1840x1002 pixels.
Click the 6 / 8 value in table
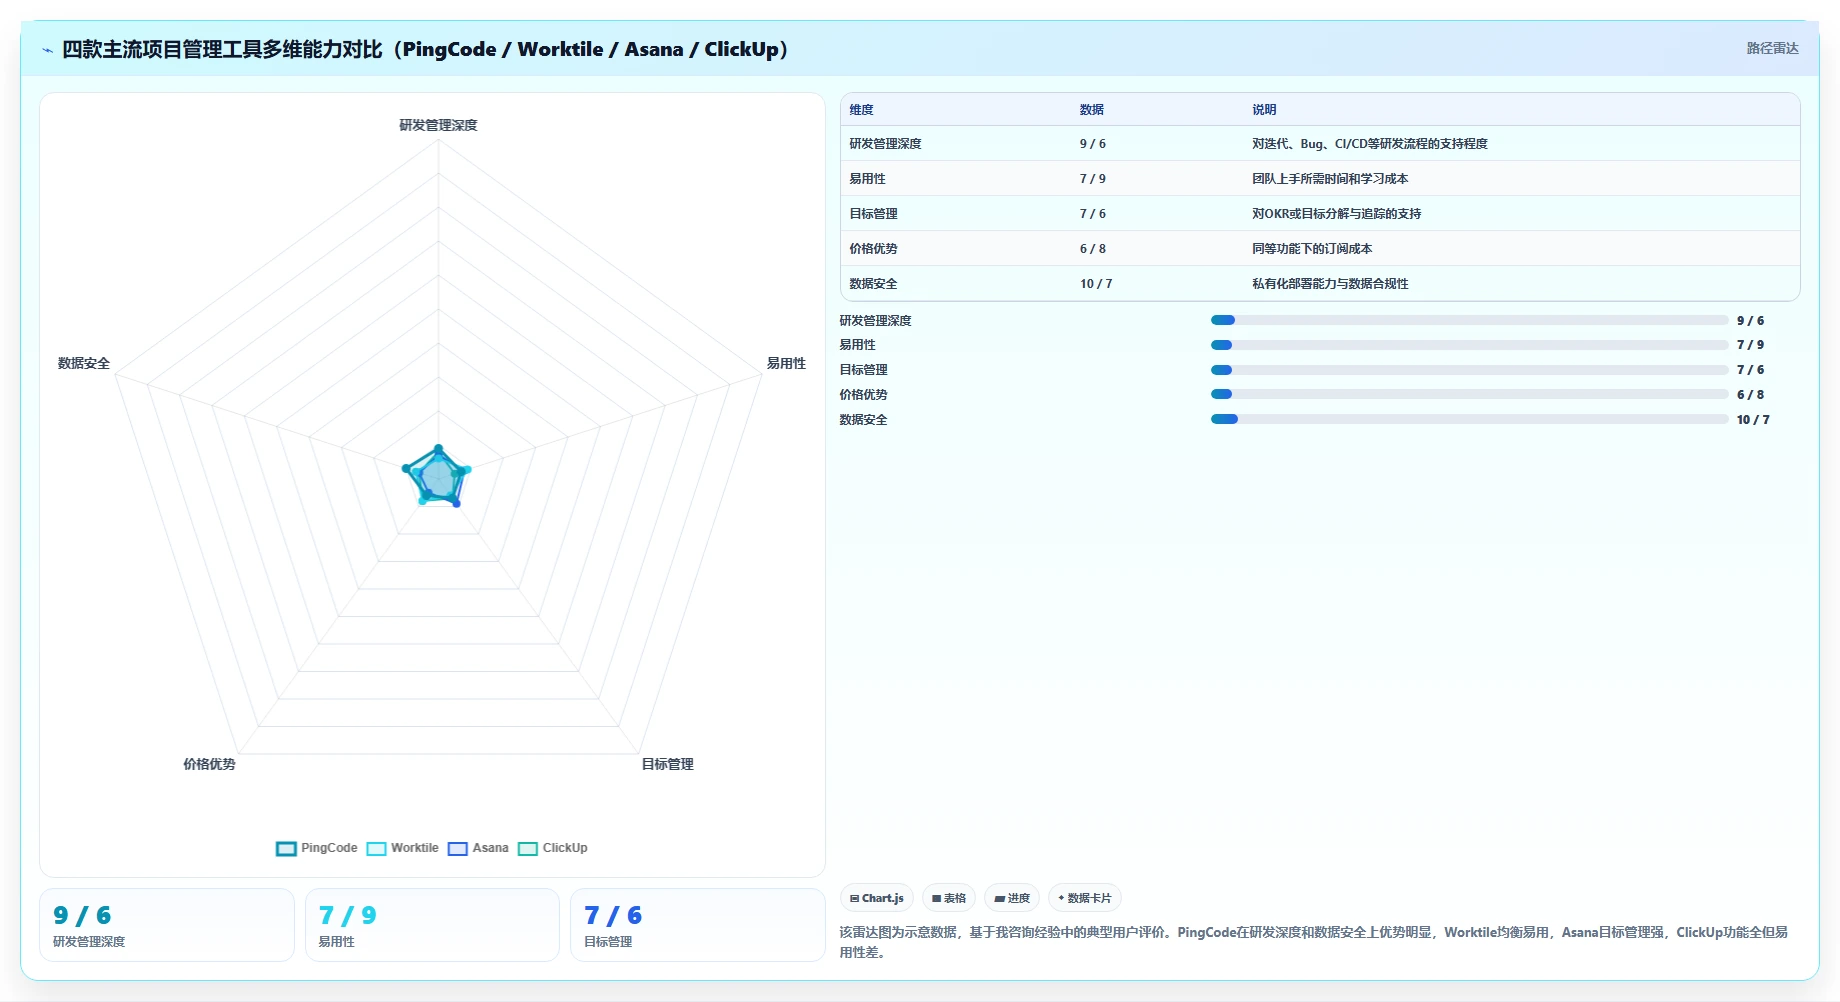pyautogui.click(x=1093, y=249)
